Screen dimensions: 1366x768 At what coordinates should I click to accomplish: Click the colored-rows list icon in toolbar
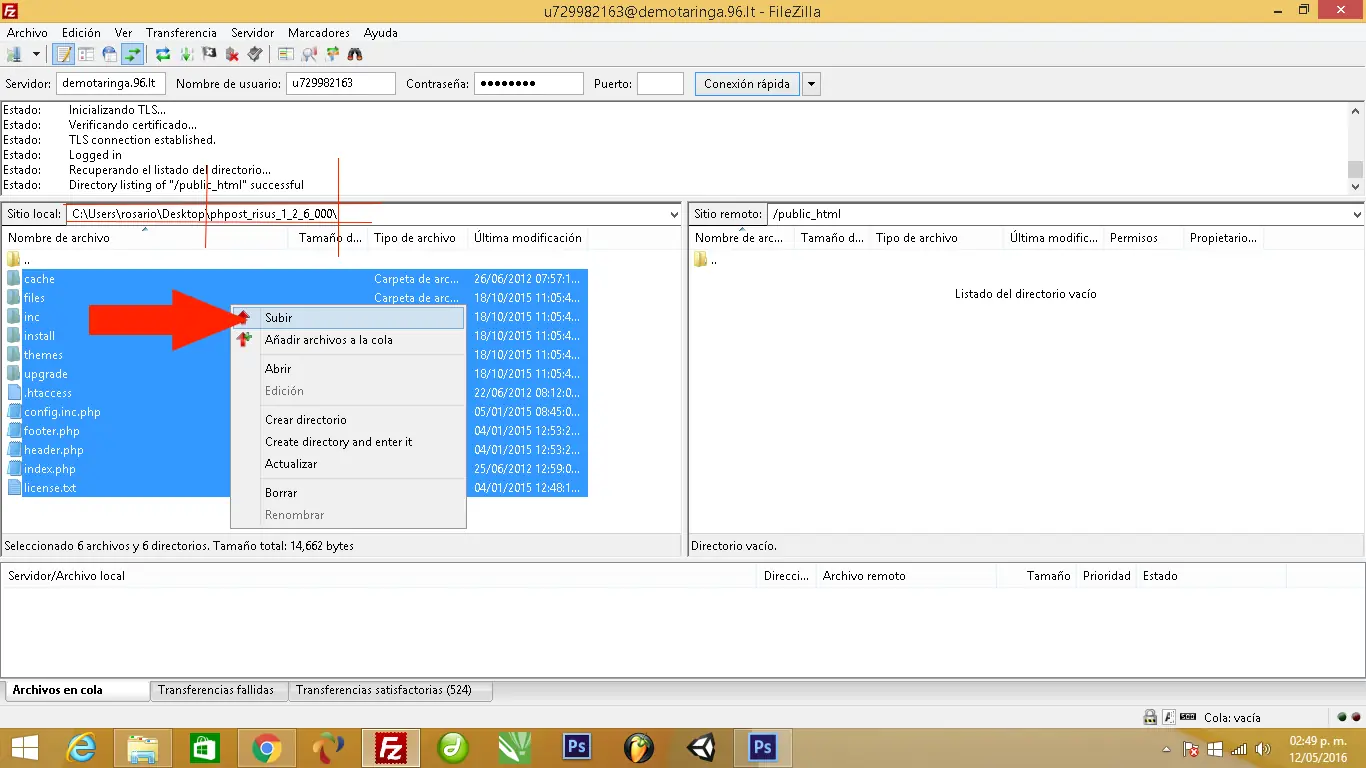pos(286,54)
